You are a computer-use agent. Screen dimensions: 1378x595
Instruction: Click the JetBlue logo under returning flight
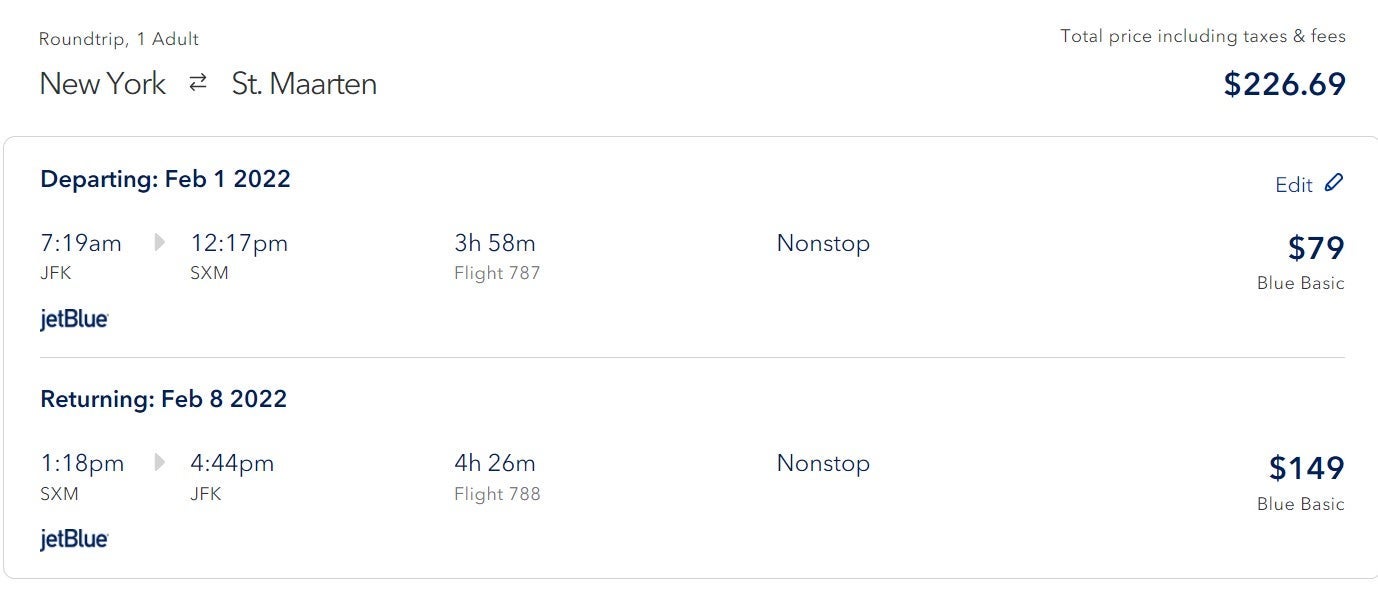(x=74, y=540)
